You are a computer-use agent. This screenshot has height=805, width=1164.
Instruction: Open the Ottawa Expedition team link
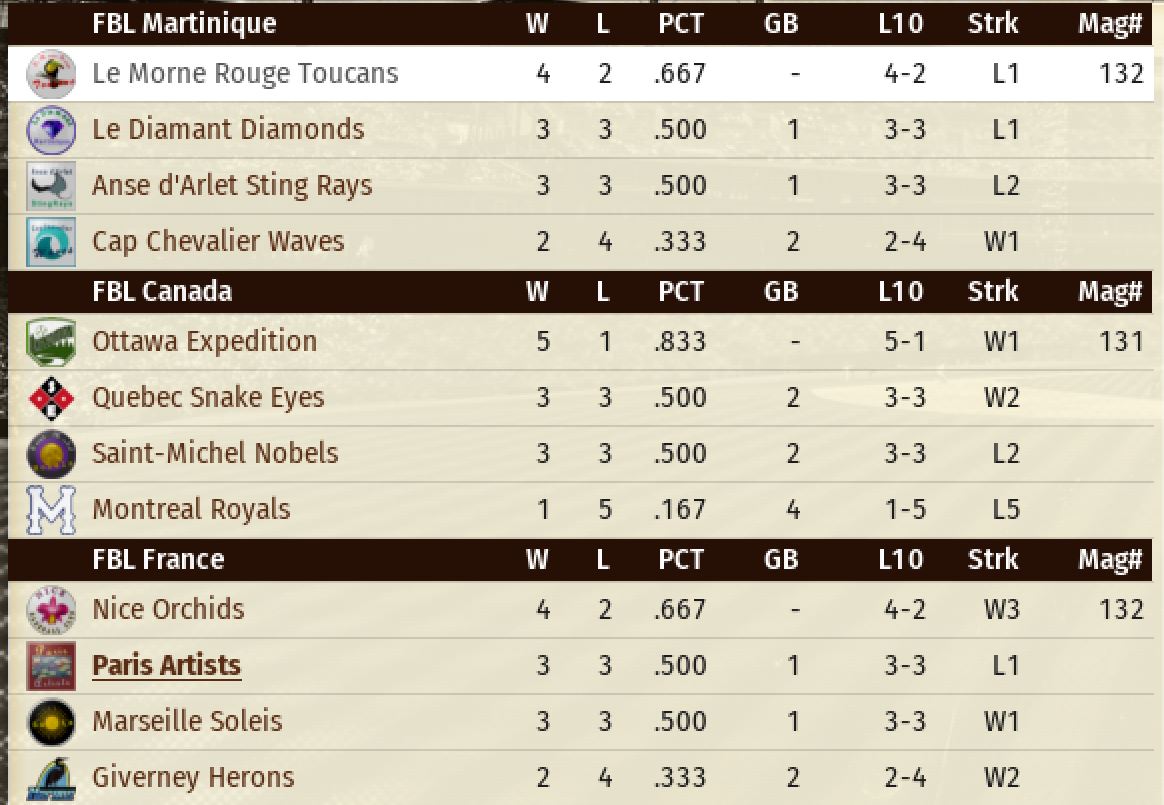204,342
